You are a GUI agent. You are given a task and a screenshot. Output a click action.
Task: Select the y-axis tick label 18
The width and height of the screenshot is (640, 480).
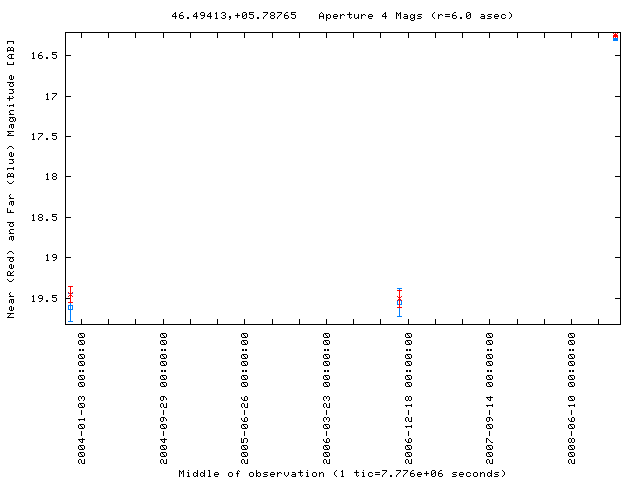52,177
